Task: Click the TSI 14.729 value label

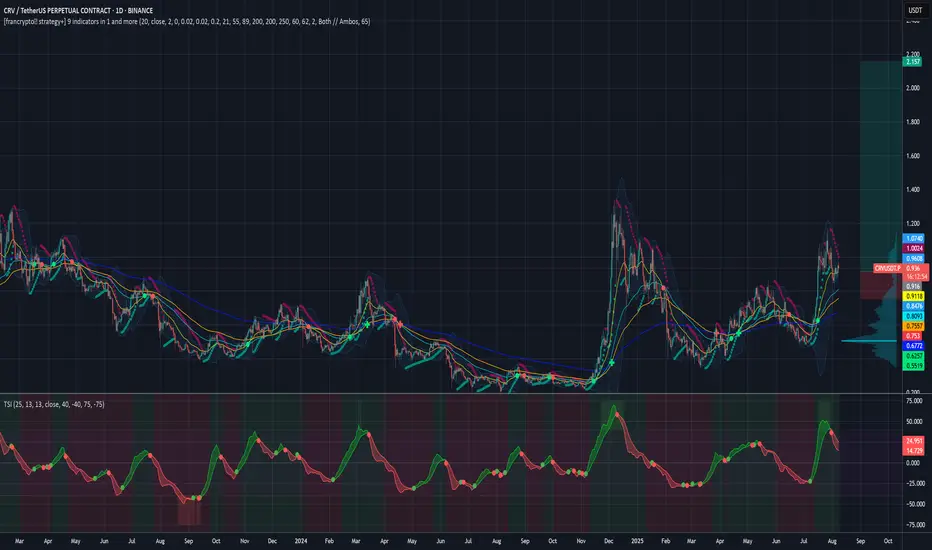Action: pyautogui.click(x=913, y=449)
